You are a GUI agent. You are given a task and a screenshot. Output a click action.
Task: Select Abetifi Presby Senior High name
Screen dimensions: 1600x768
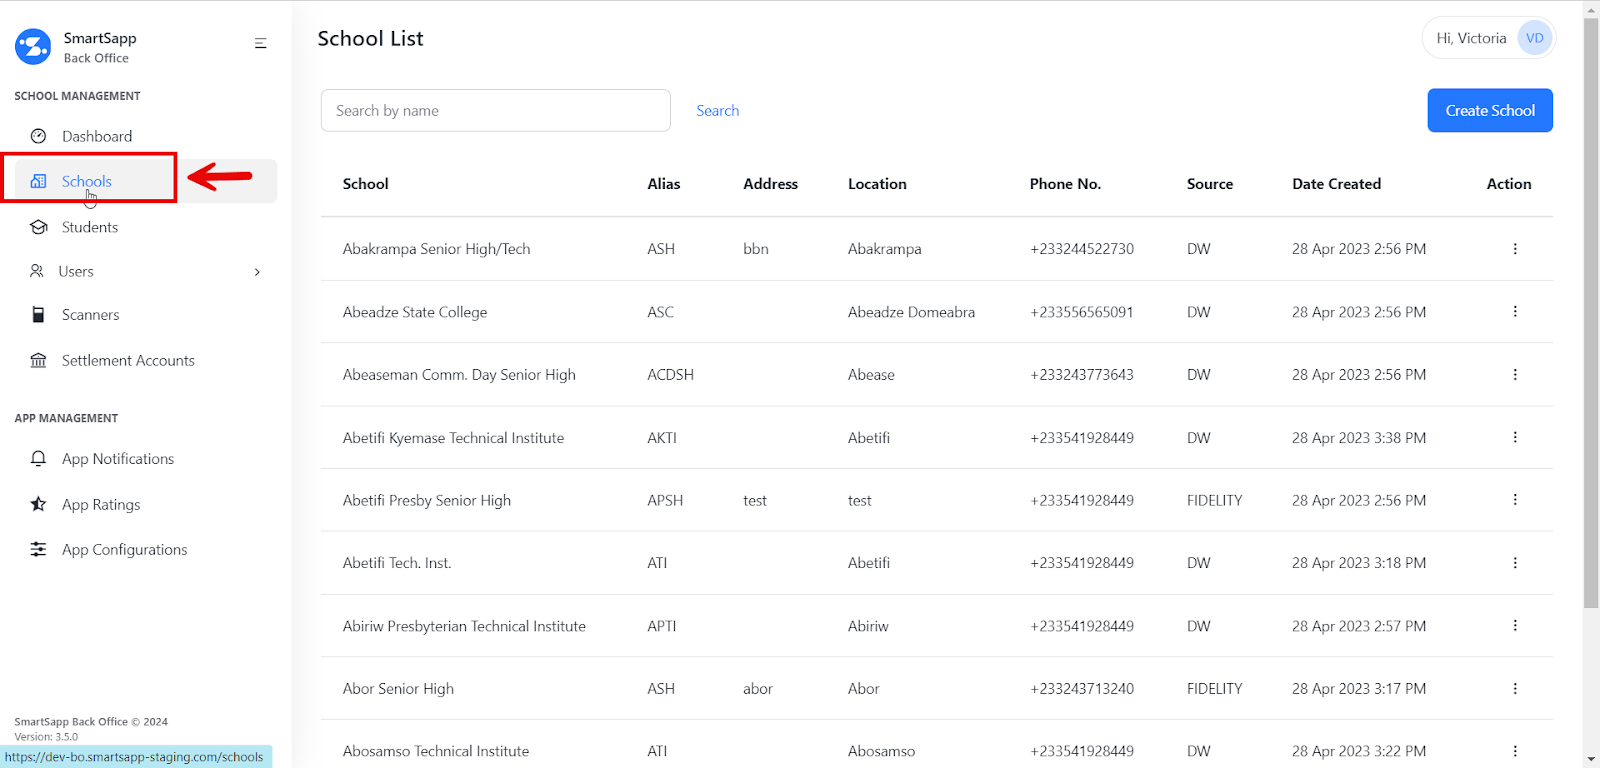tap(426, 500)
